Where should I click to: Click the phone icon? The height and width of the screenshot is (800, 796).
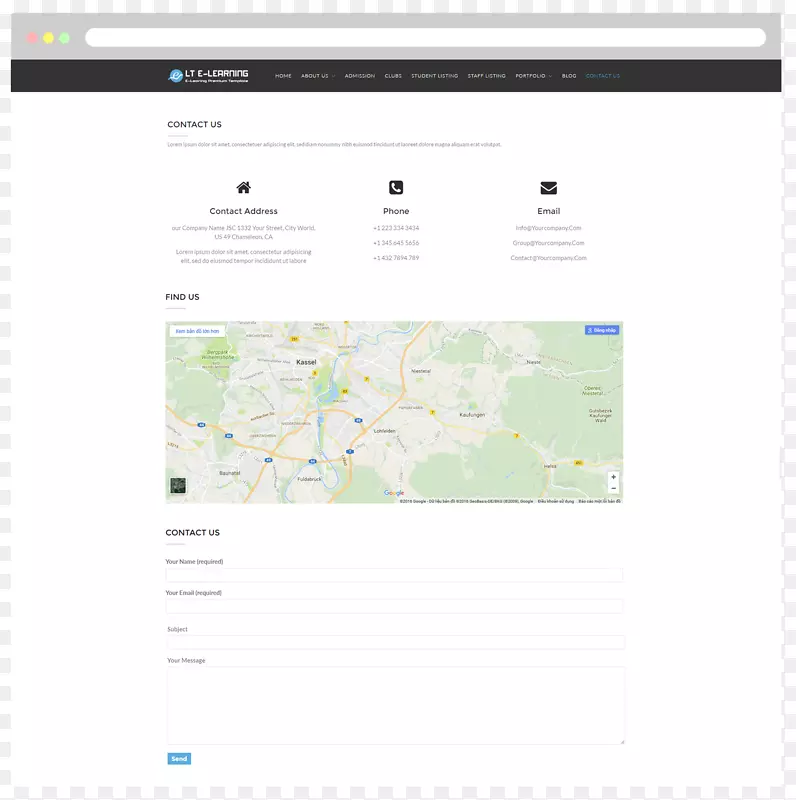tap(396, 187)
